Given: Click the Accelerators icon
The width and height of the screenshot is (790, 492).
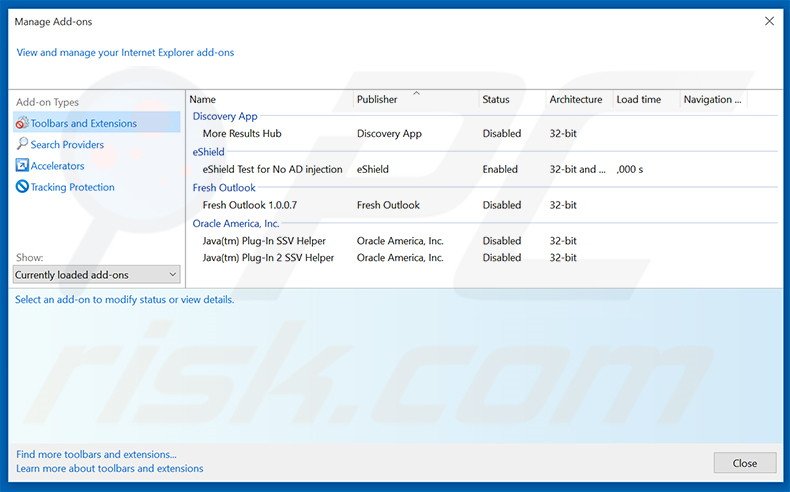Looking at the screenshot, I should pyautogui.click(x=22, y=165).
